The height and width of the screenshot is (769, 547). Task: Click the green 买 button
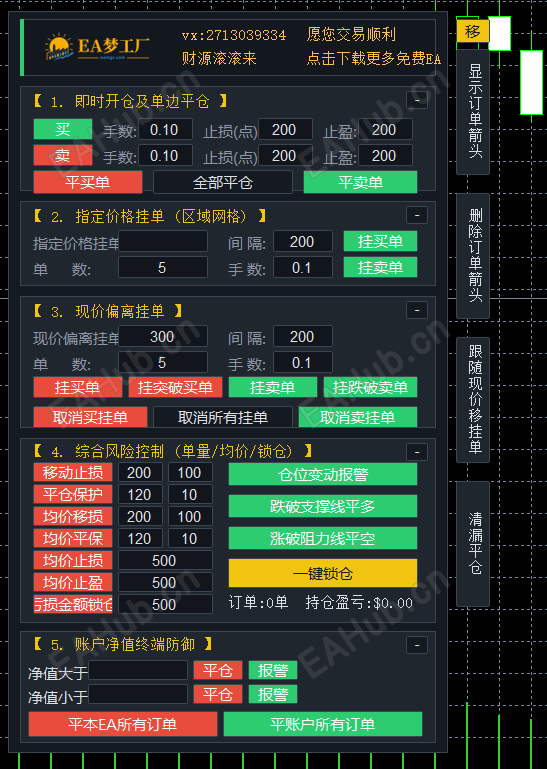point(63,129)
